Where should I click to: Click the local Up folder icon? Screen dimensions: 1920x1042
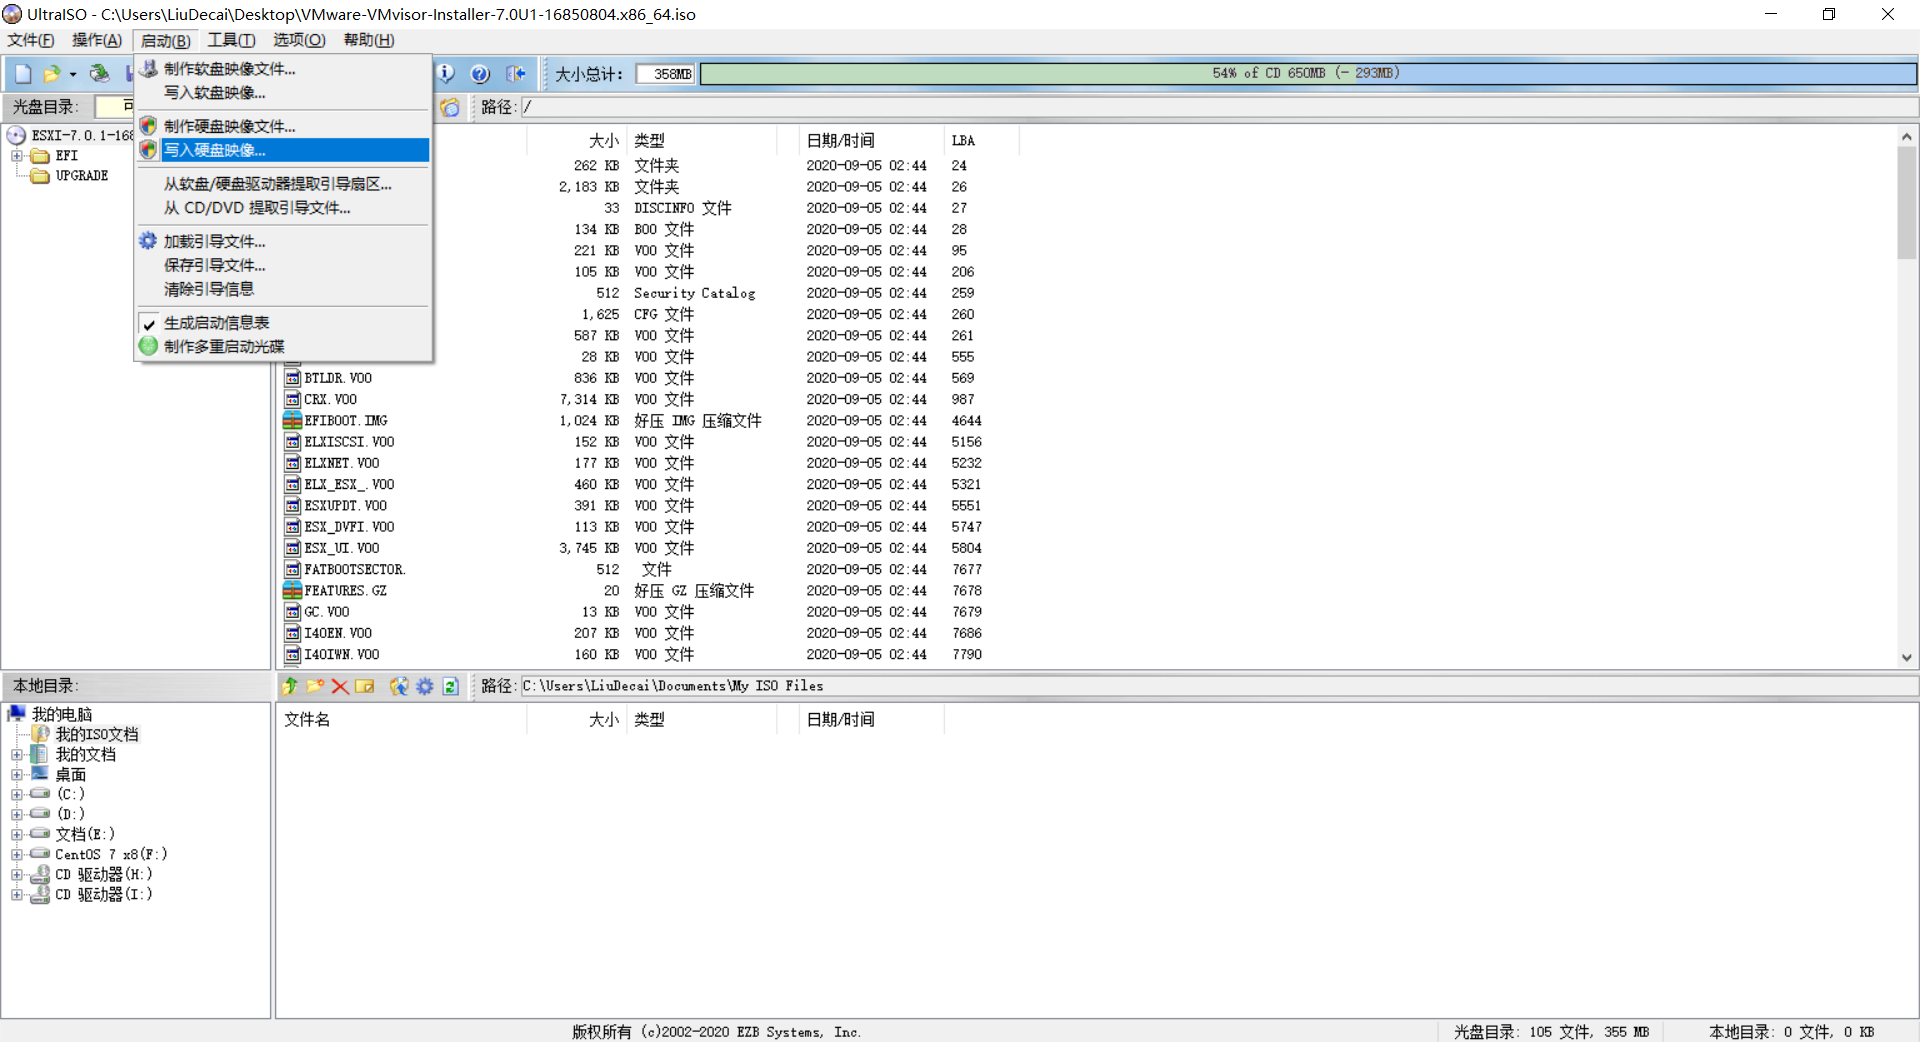(x=290, y=686)
